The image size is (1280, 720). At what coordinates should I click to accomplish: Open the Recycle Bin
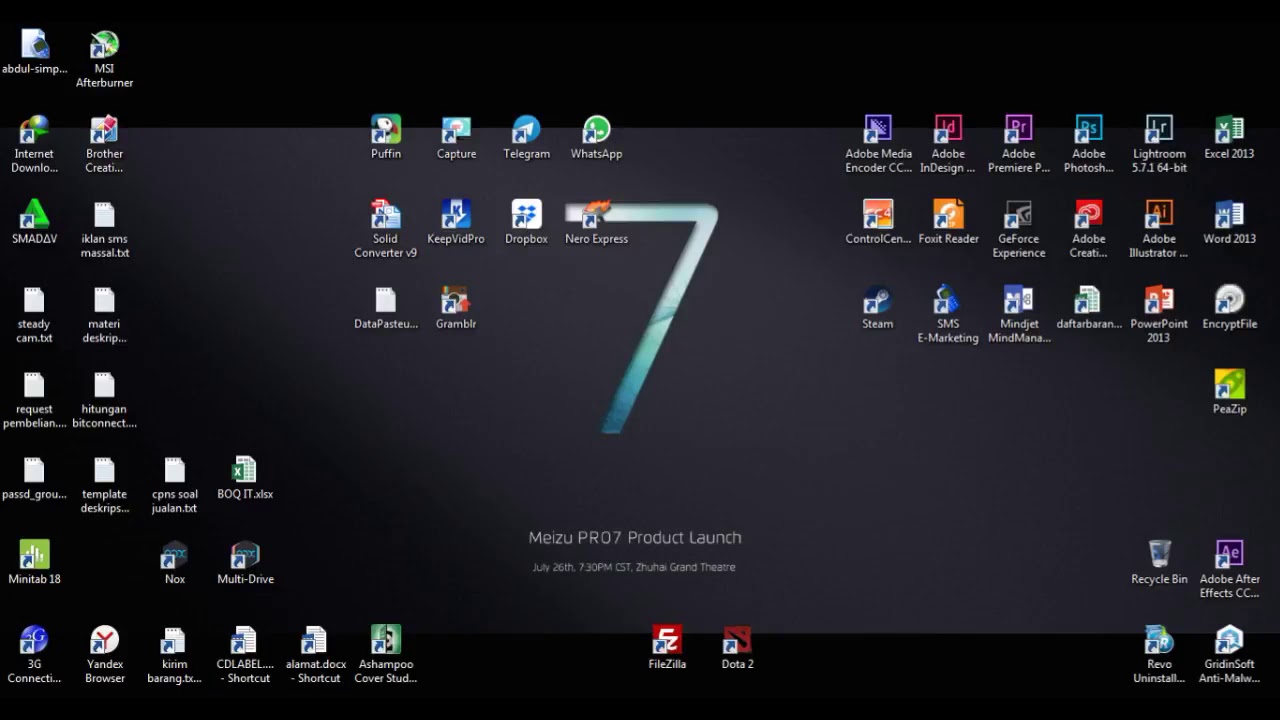tap(1159, 555)
